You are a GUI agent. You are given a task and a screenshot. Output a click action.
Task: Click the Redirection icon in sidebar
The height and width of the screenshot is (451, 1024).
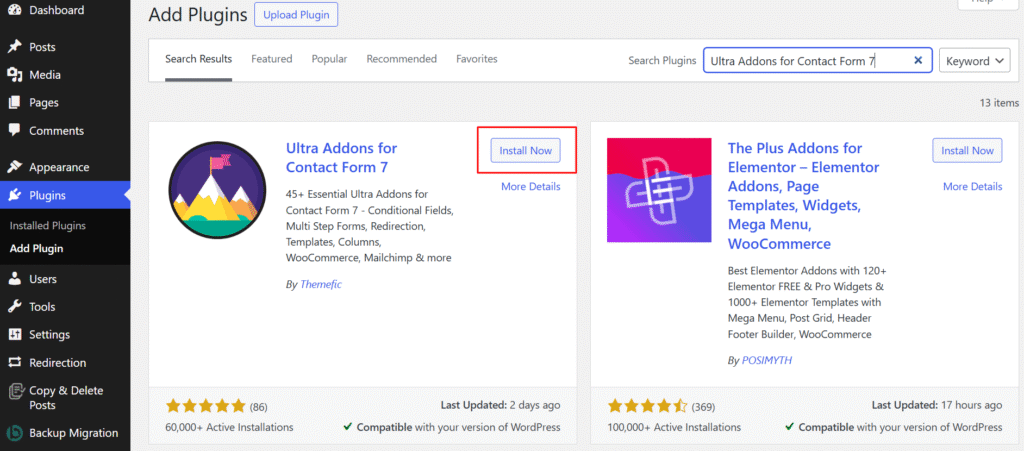pos(14,363)
